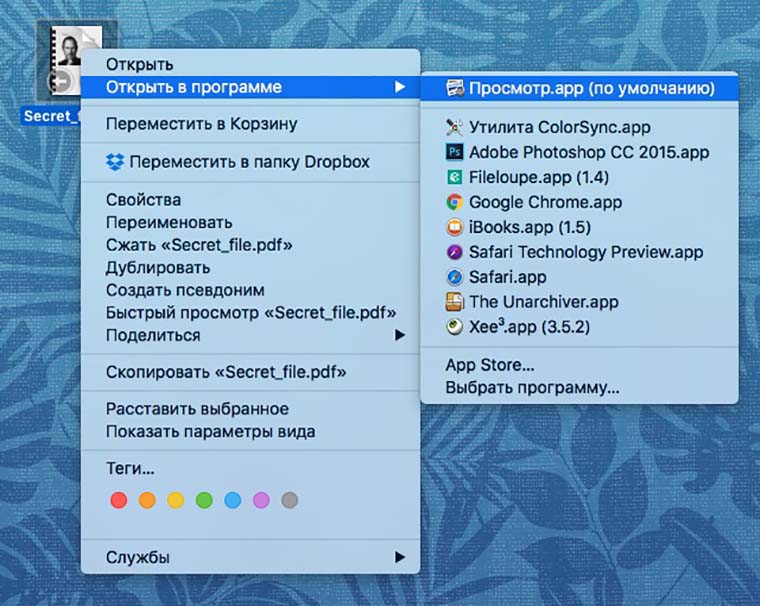Open with Adobe Photoshop CC 2015.app
Image resolution: width=760 pixels, height=606 pixels.
click(x=579, y=152)
